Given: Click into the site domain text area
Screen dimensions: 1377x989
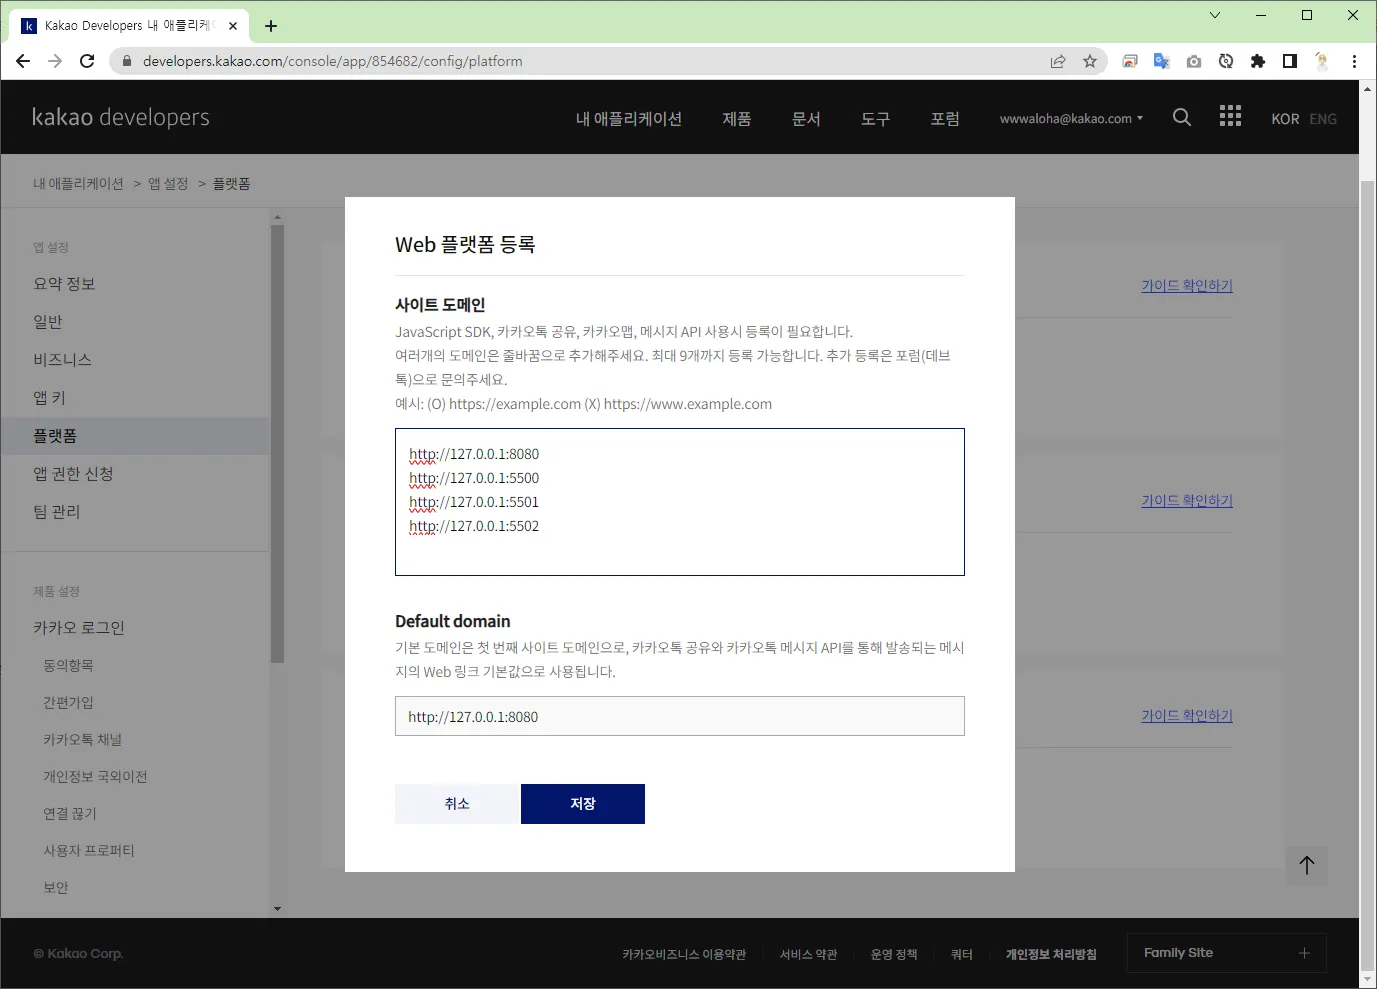Looking at the screenshot, I should (x=680, y=502).
